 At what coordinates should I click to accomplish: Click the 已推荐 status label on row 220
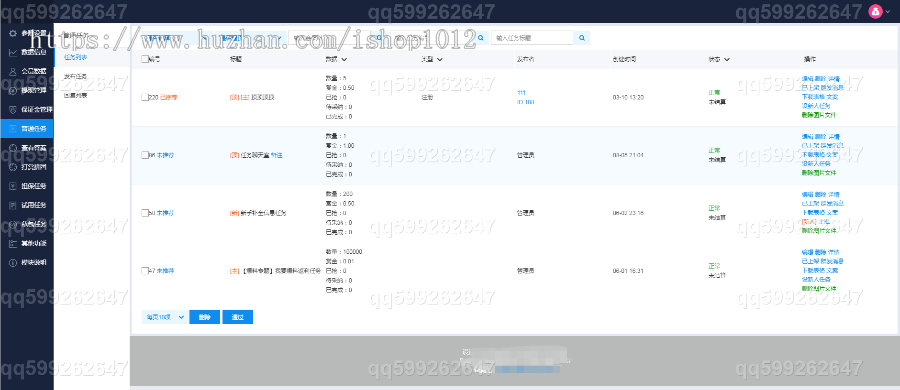point(168,97)
